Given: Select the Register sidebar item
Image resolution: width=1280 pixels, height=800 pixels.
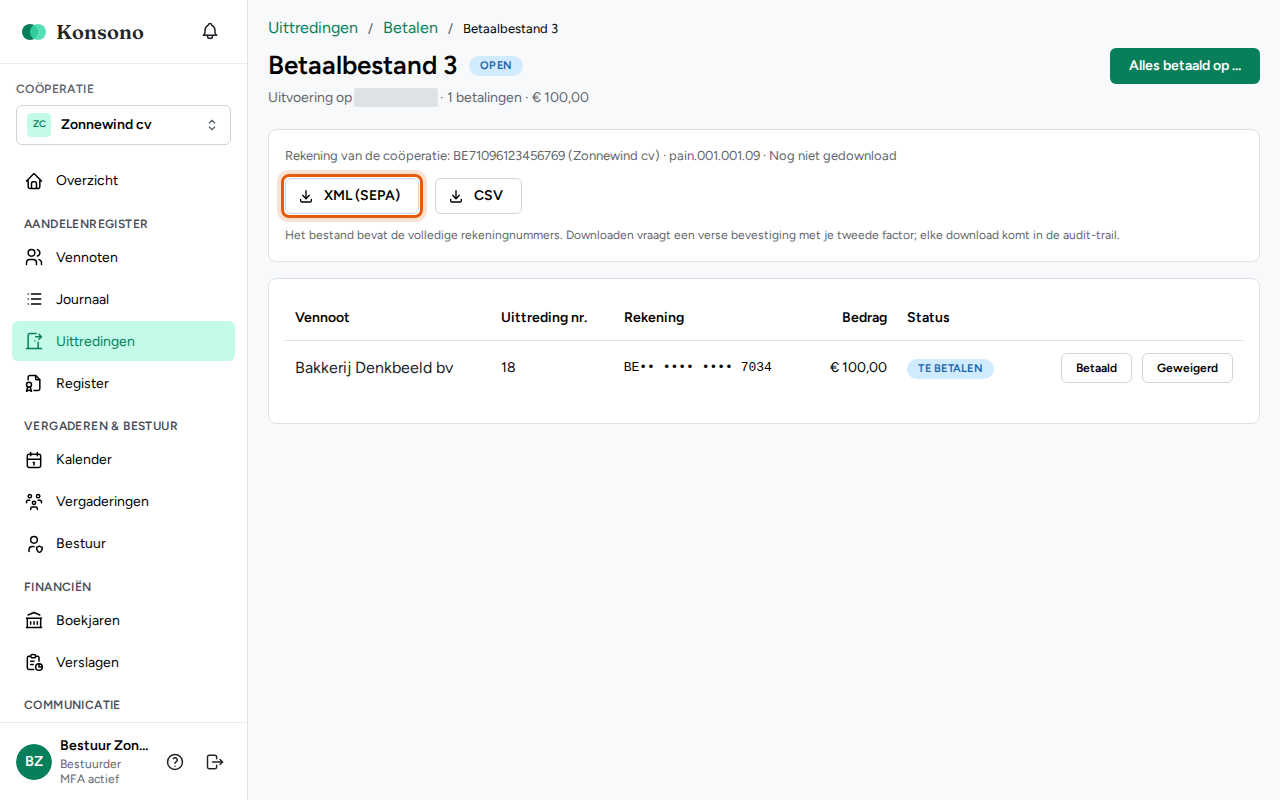Looking at the screenshot, I should 123,384.
